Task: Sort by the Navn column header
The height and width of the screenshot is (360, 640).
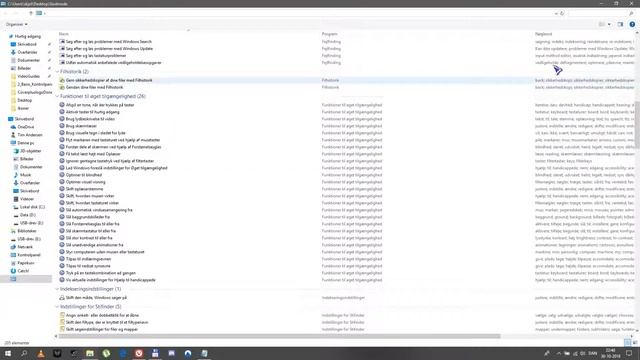Action: 64,34
